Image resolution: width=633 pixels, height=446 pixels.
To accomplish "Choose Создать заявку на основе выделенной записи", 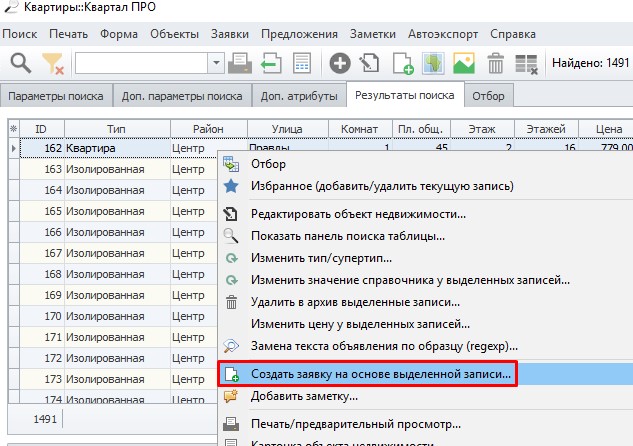I will point(425,374).
